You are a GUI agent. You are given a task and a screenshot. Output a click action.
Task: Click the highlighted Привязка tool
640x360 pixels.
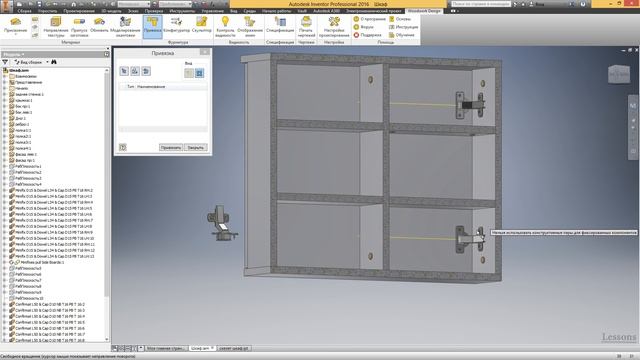click(153, 26)
